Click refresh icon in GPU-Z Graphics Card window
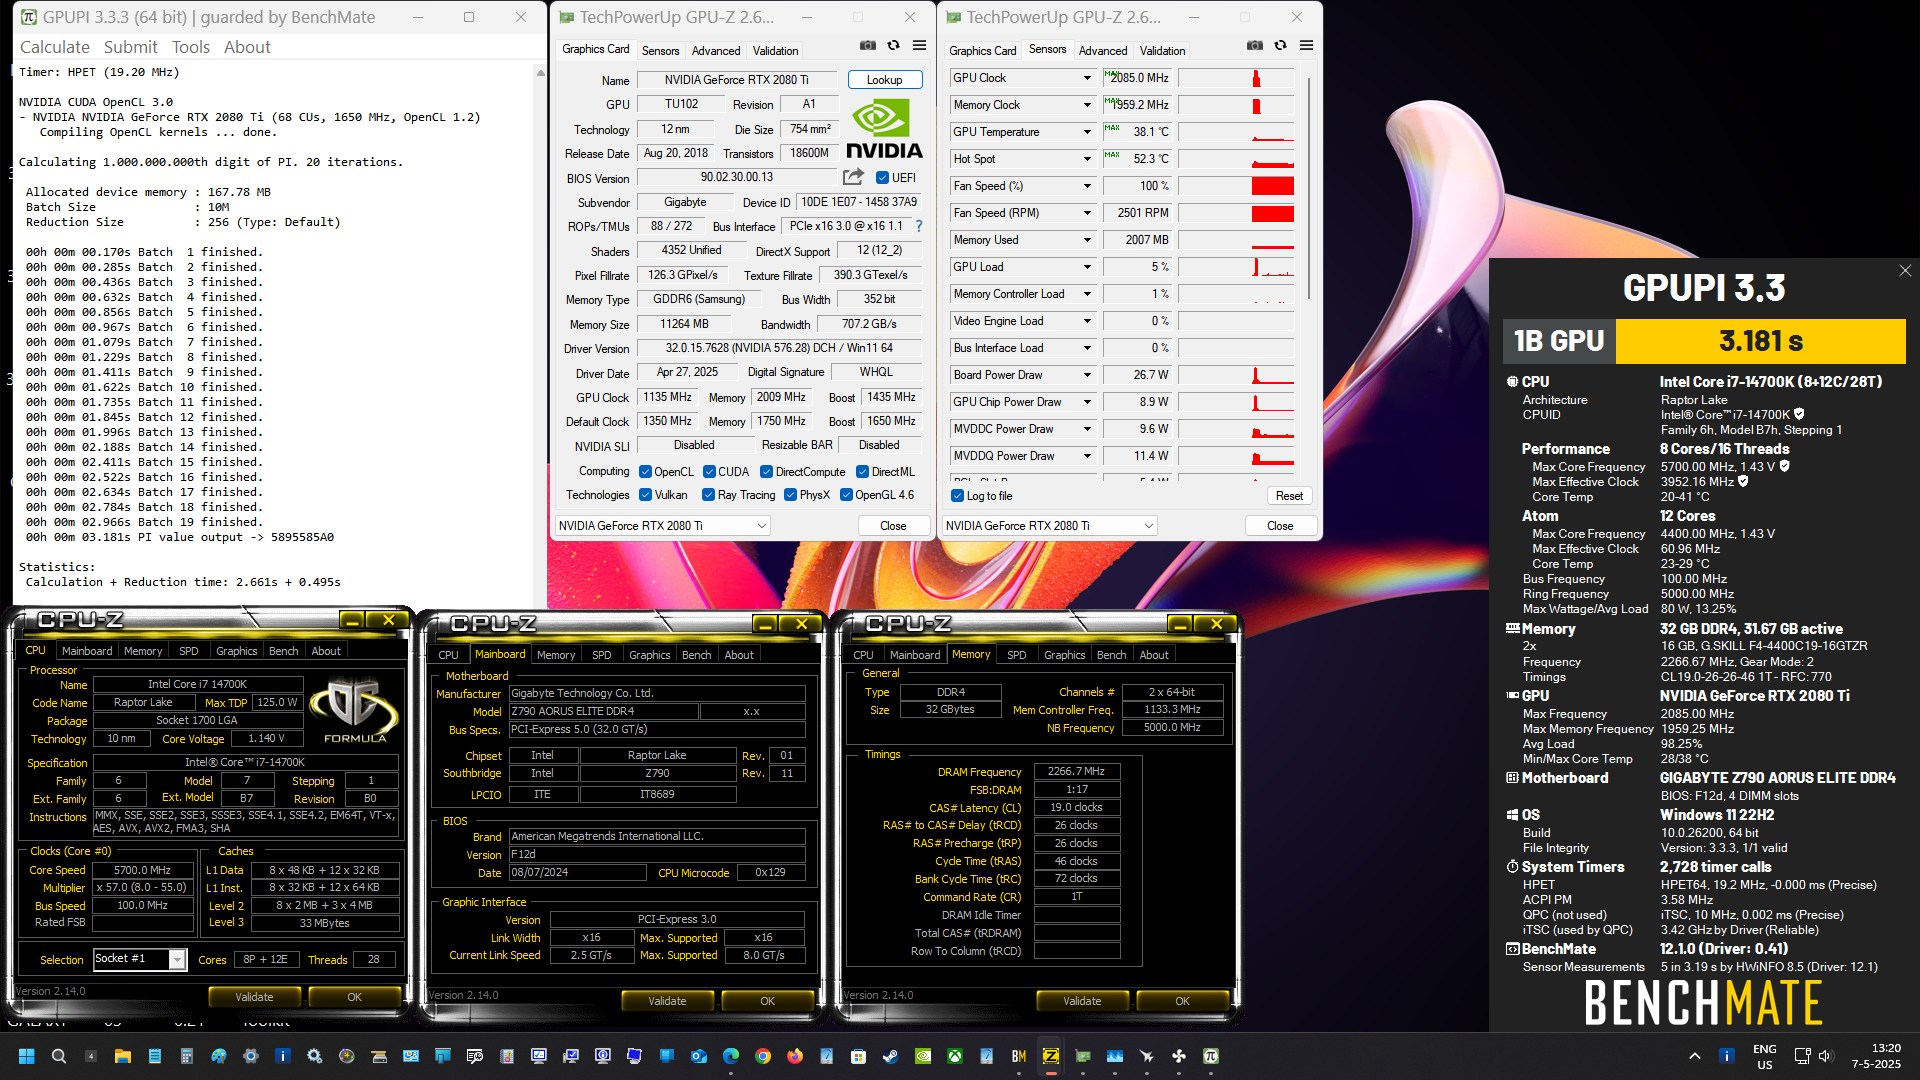Screen dimensions: 1920x1080 tap(893, 46)
